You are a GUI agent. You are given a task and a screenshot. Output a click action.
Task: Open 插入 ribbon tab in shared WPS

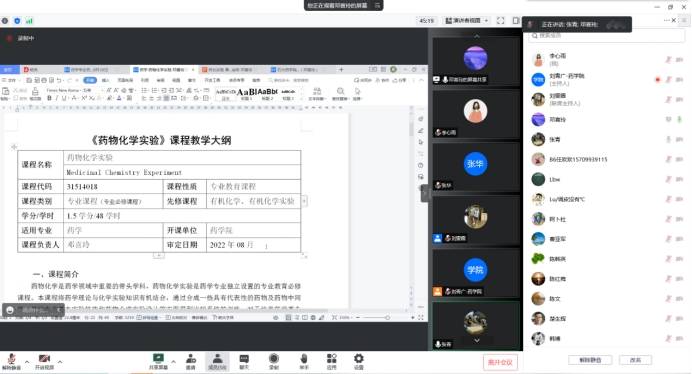pos(106,80)
